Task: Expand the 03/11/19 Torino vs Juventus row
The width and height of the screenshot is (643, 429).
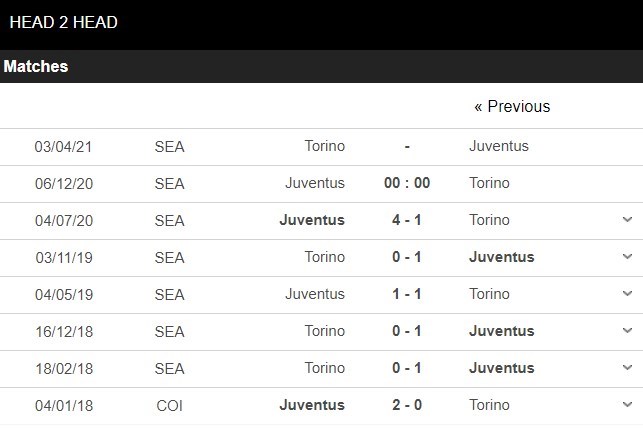Action: [627, 257]
